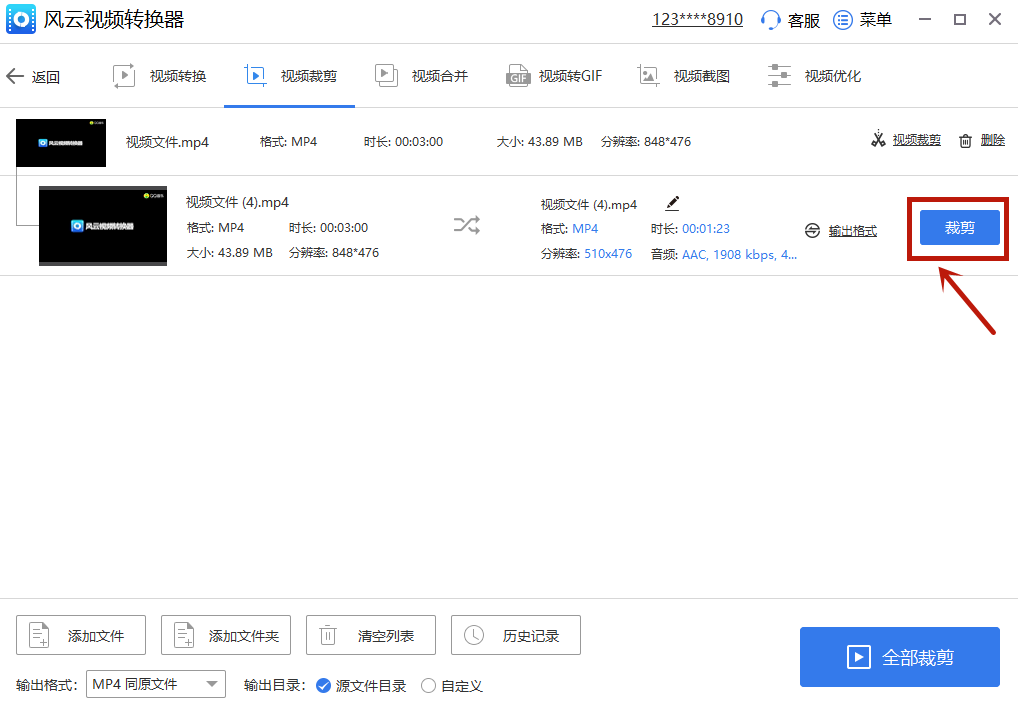This screenshot has width=1018, height=713.
Task: Click the 风云视频转换器 app logo icon
Action: [21, 19]
